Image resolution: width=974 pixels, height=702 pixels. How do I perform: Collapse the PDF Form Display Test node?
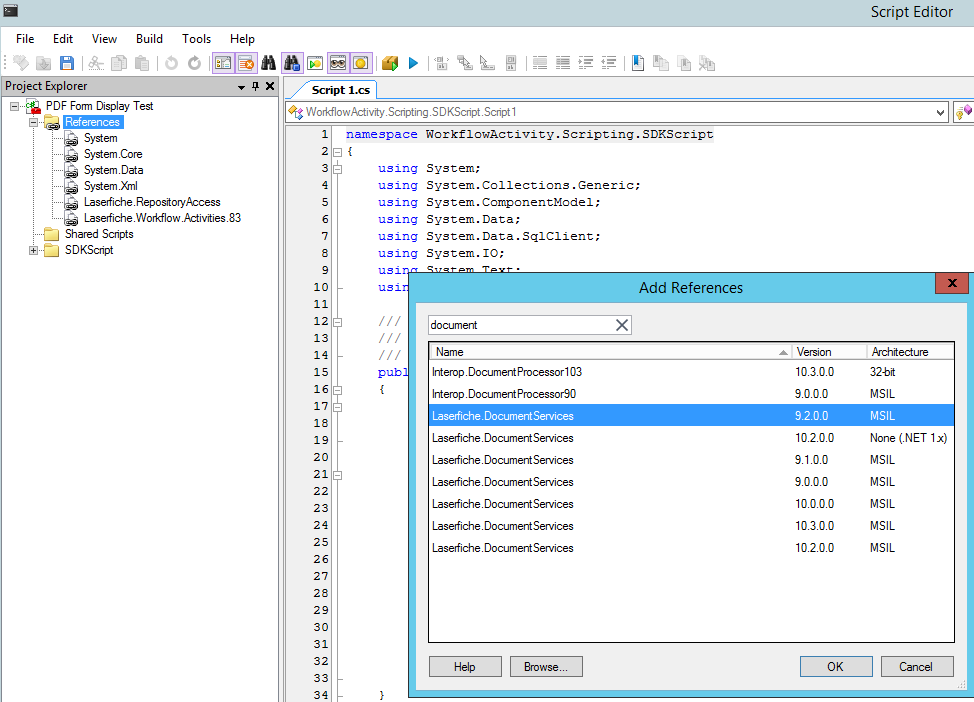pos(14,106)
